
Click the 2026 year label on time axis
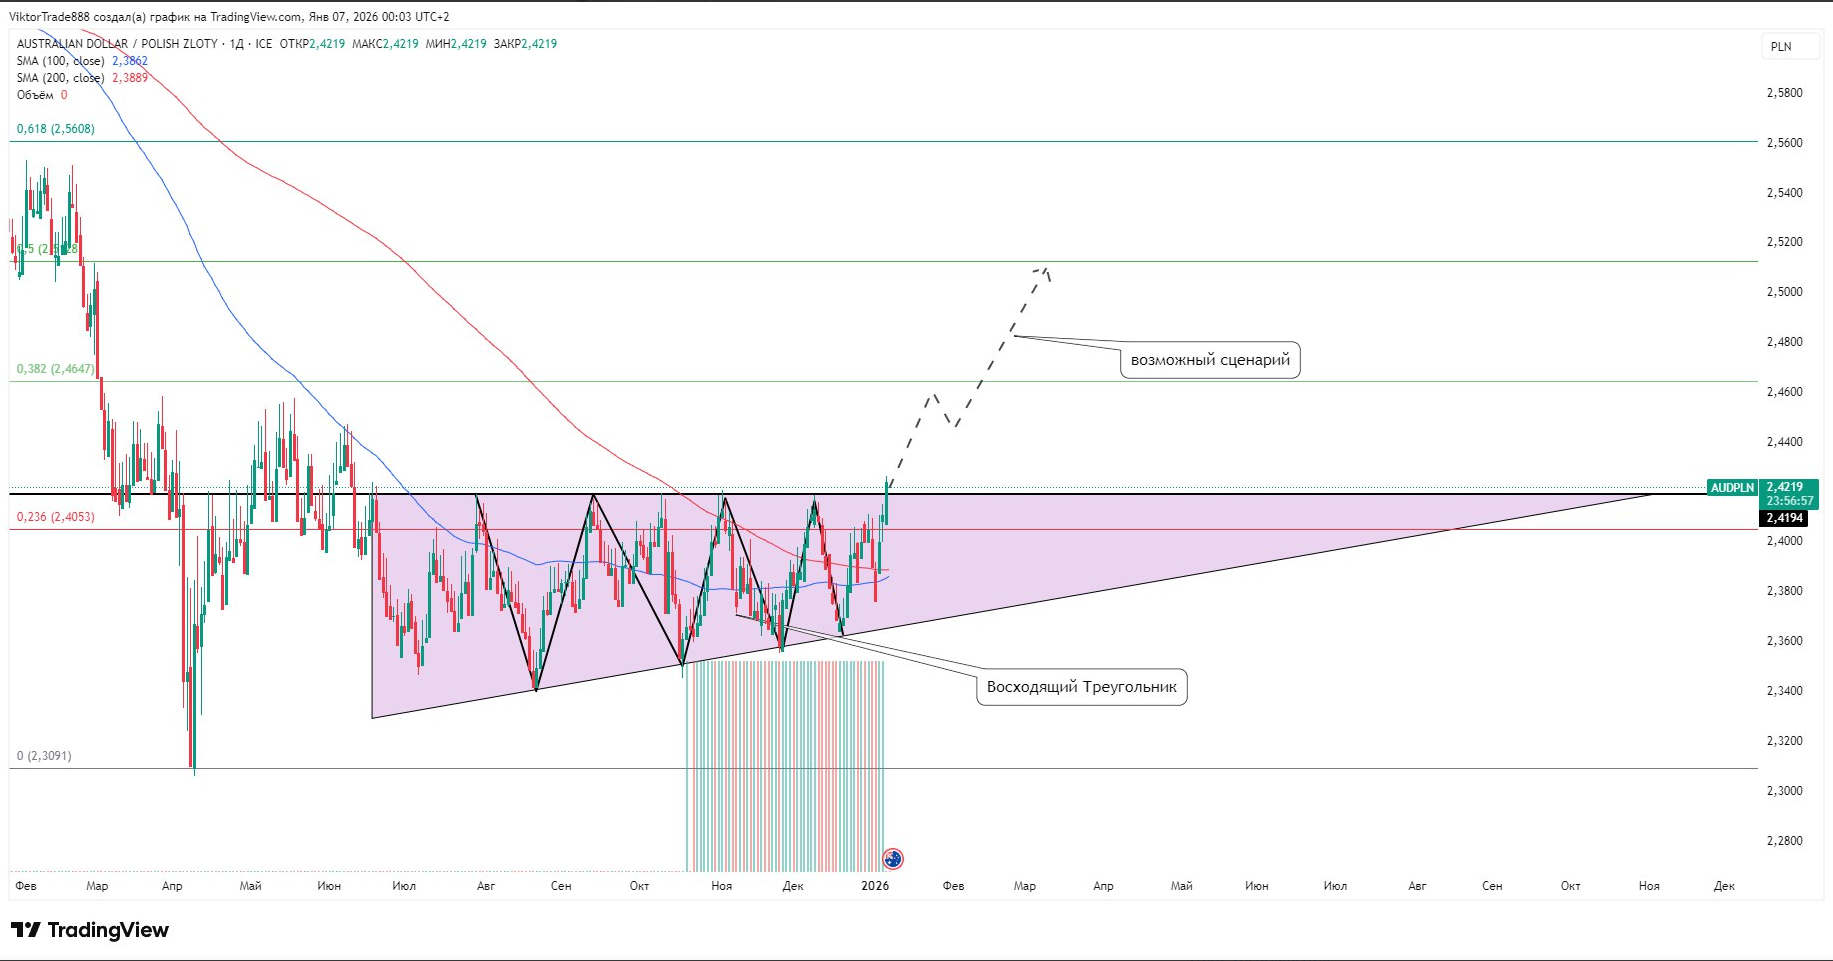coord(875,886)
